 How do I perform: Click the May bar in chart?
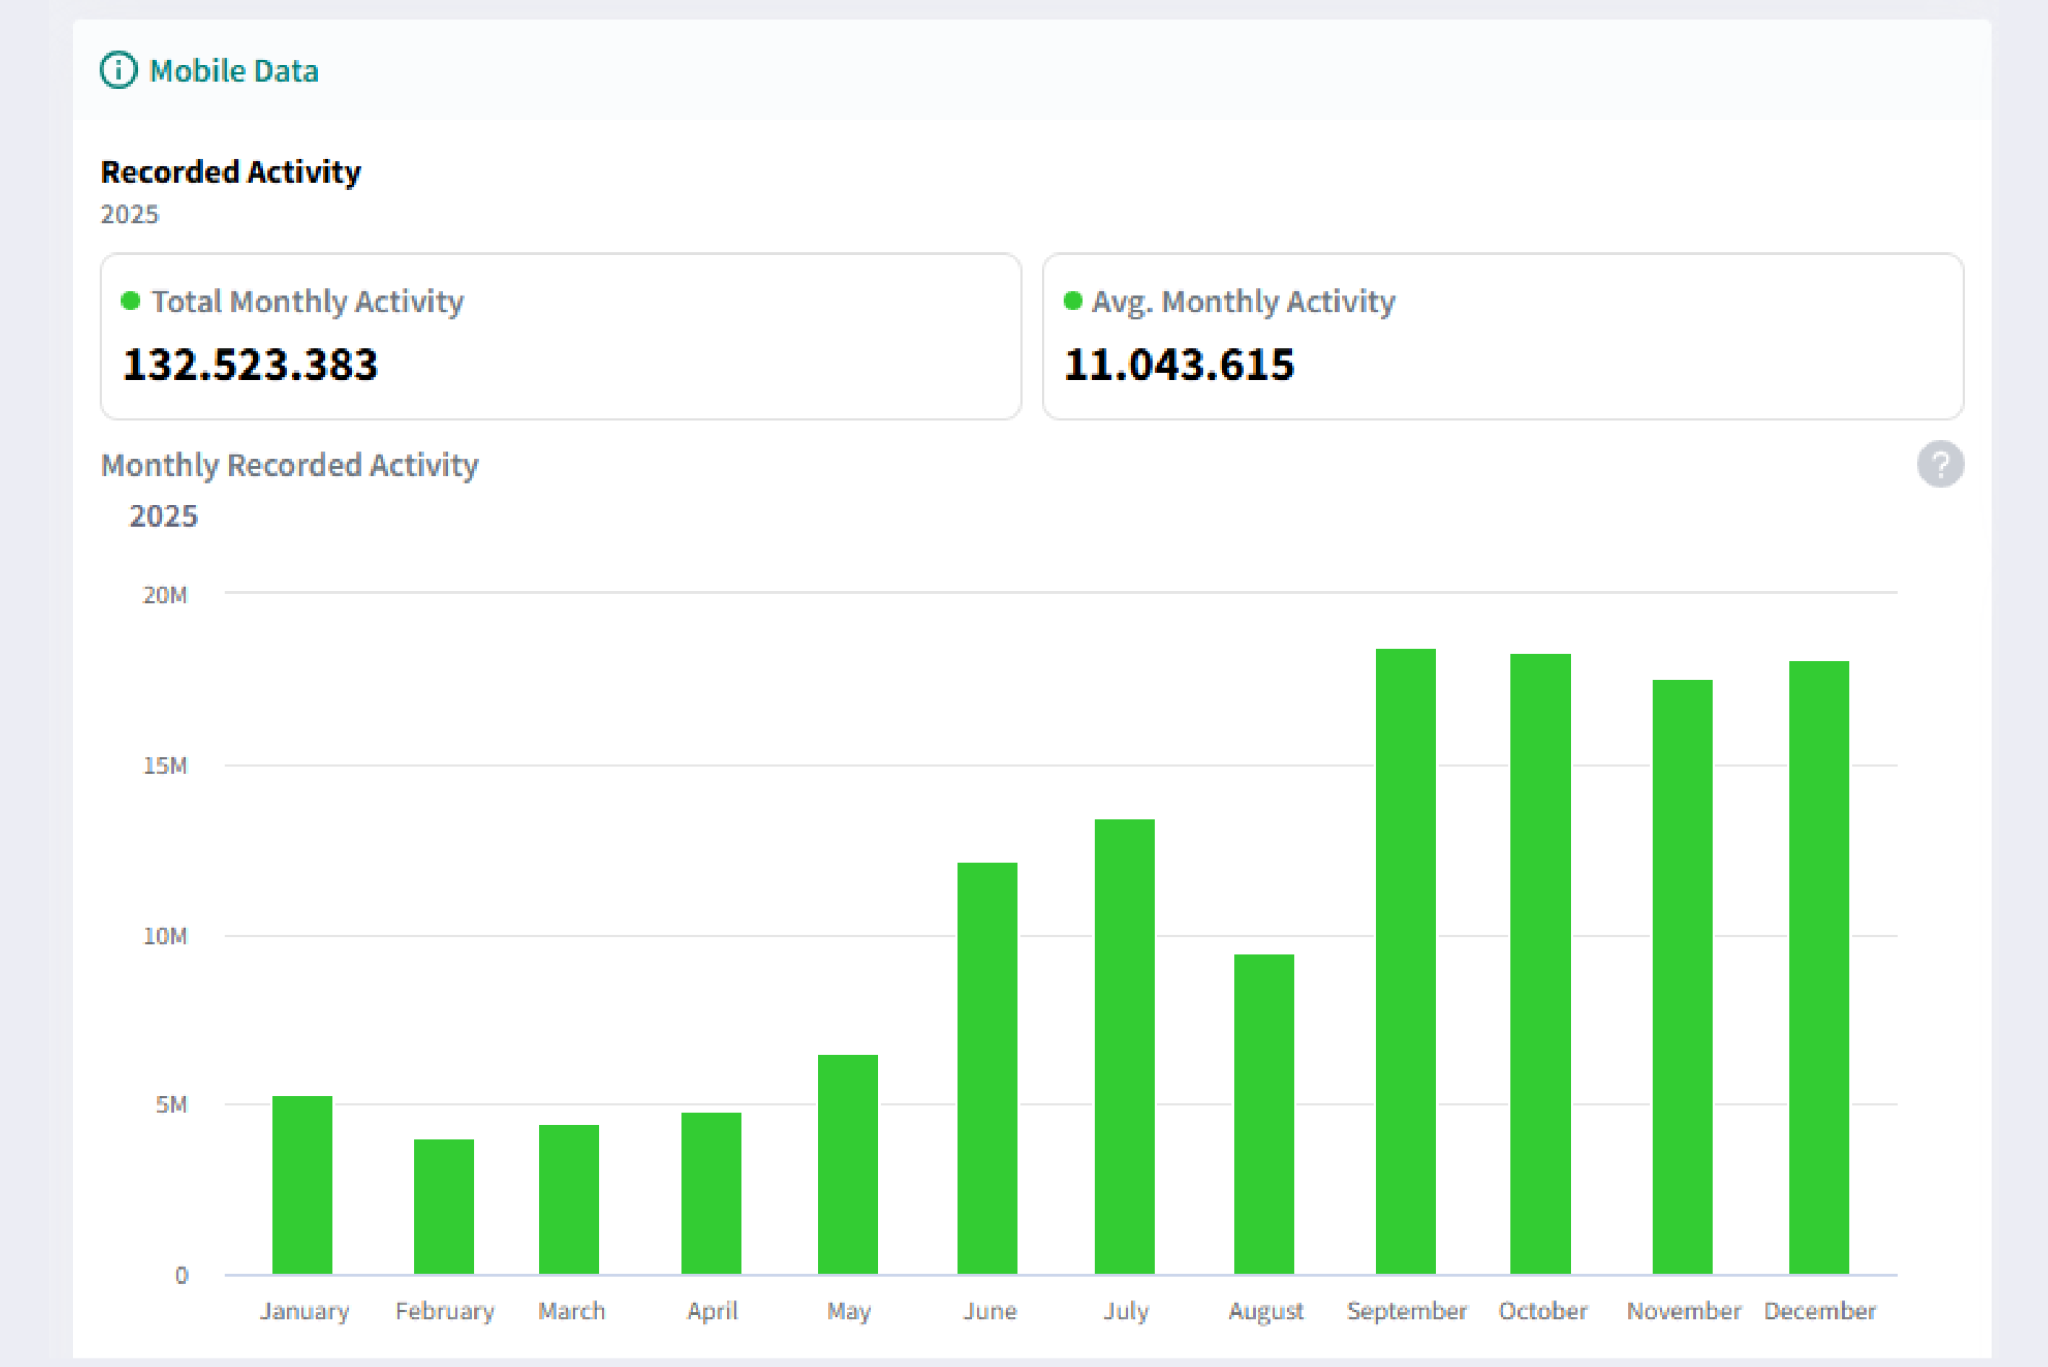(848, 1165)
